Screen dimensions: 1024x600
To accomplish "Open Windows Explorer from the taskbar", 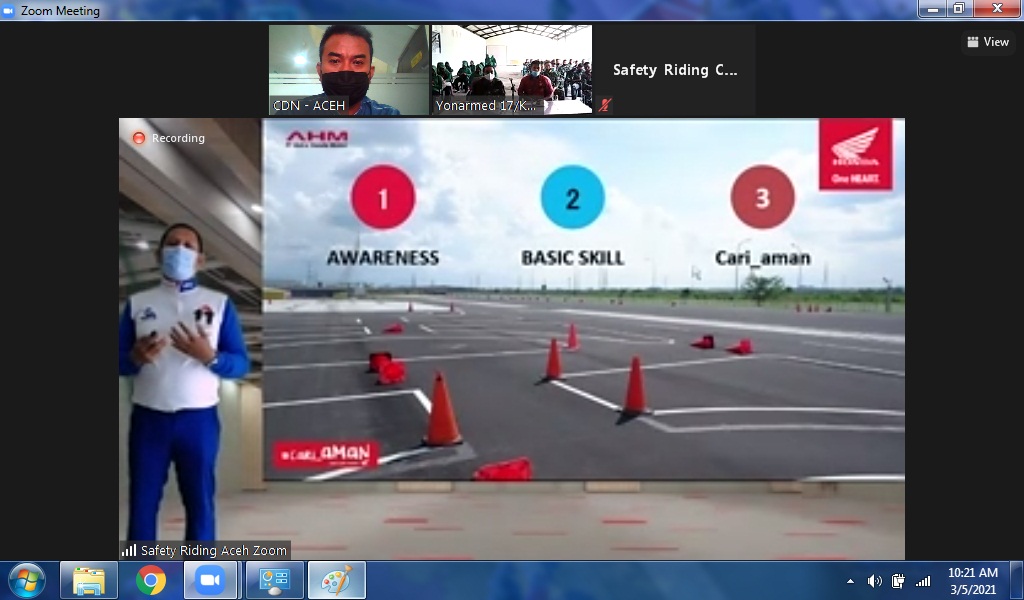I will click(x=89, y=580).
